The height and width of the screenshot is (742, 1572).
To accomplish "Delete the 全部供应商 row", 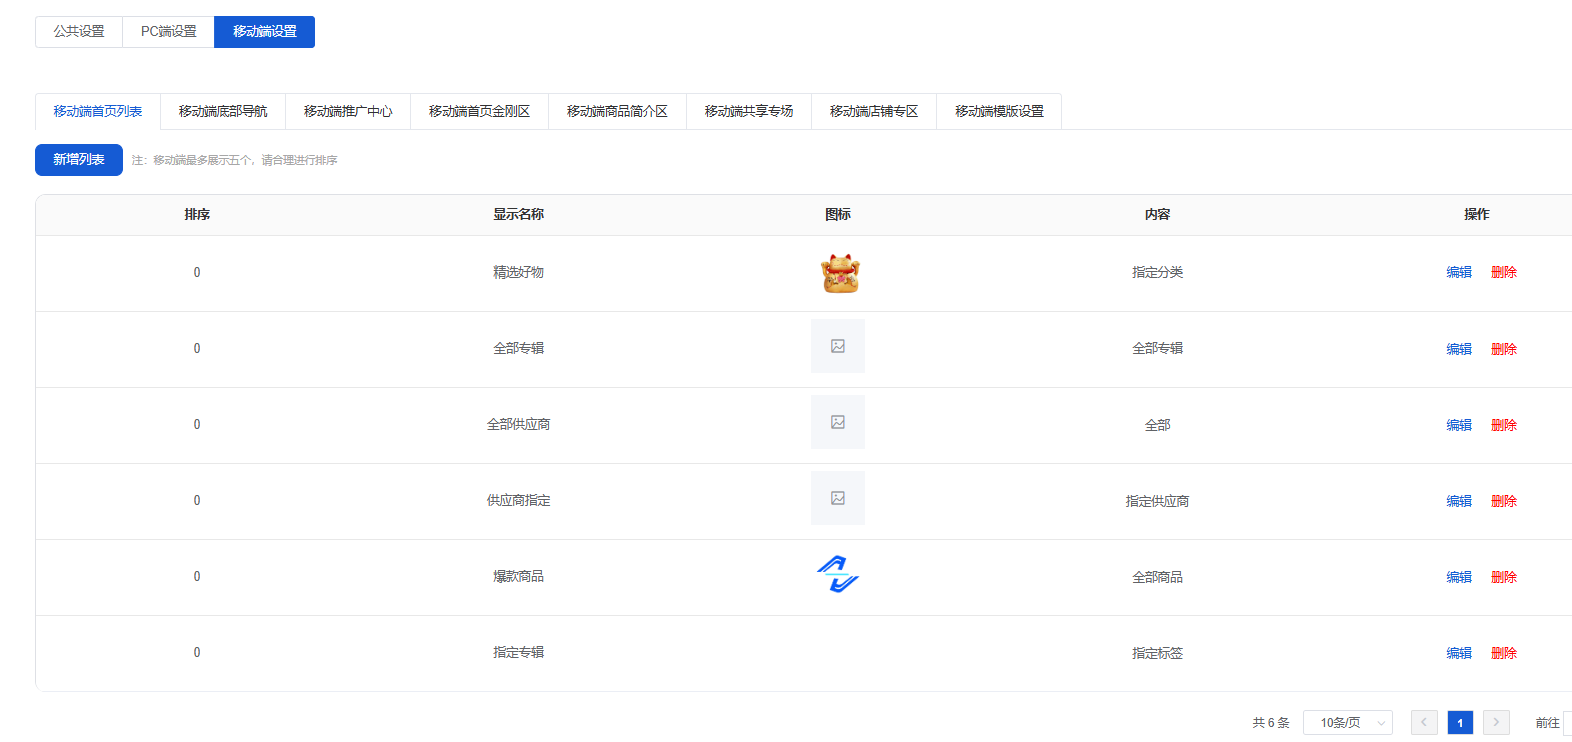I will pos(1504,425).
